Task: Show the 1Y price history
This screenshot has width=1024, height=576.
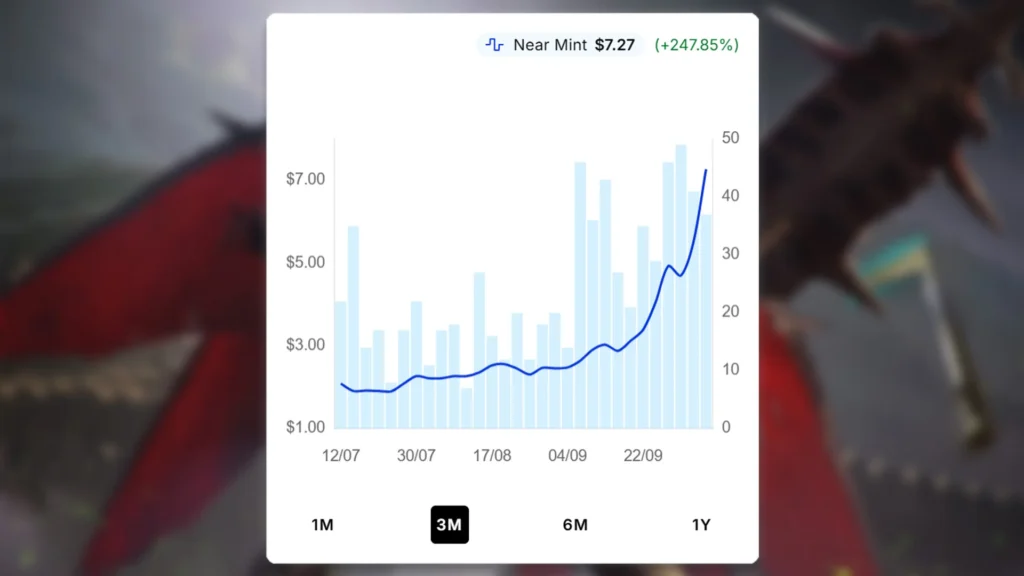Action: click(x=701, y=525)
